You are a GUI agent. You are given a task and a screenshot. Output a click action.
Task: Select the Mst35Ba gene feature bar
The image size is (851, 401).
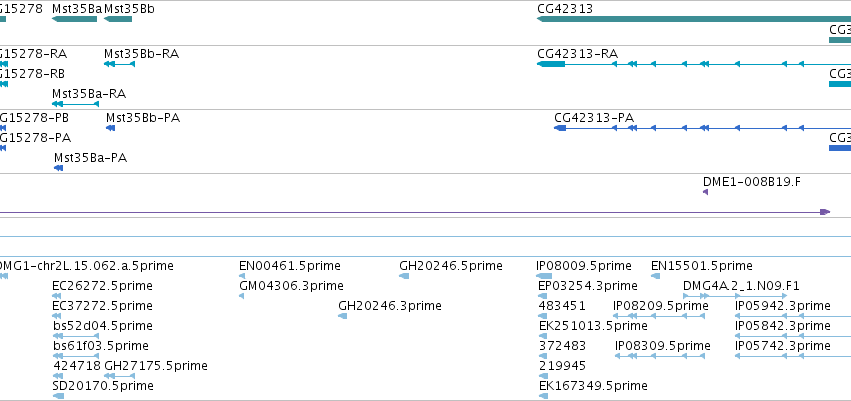point(74,19)
